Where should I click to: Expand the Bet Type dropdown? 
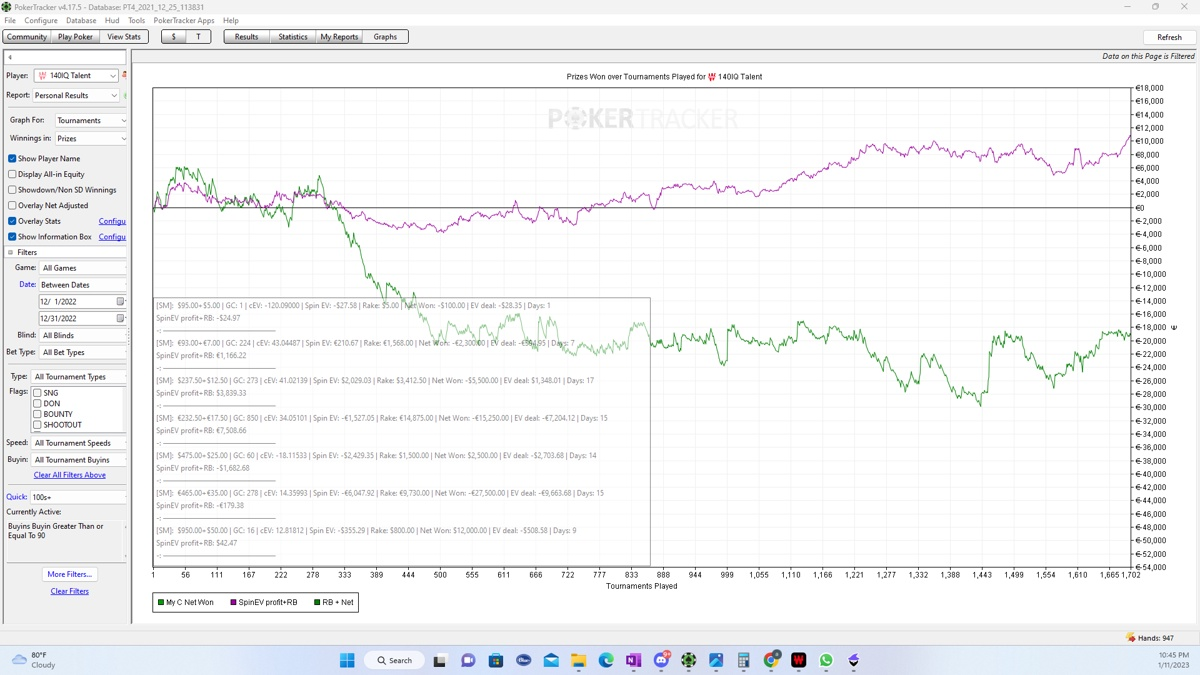(122, 353)
